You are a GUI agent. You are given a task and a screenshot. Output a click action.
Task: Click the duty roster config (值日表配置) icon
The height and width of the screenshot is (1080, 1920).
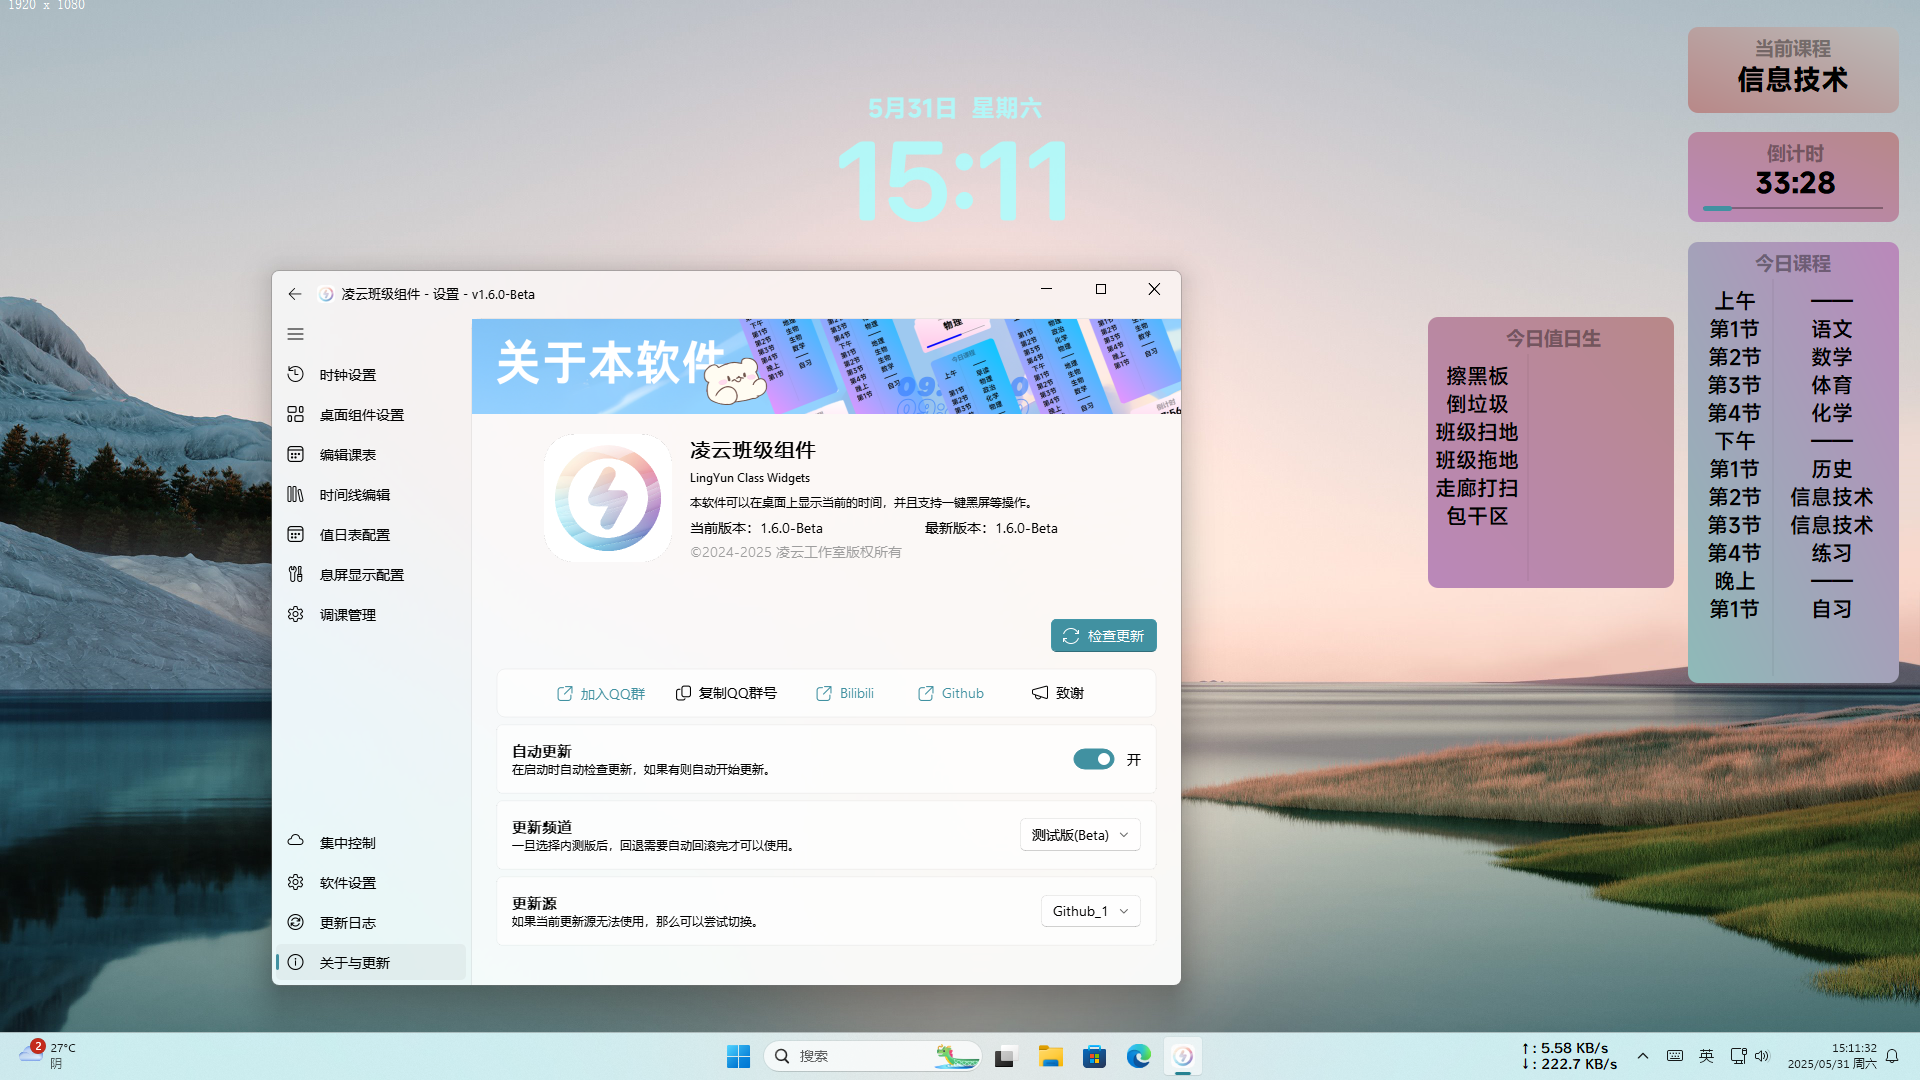295,534
